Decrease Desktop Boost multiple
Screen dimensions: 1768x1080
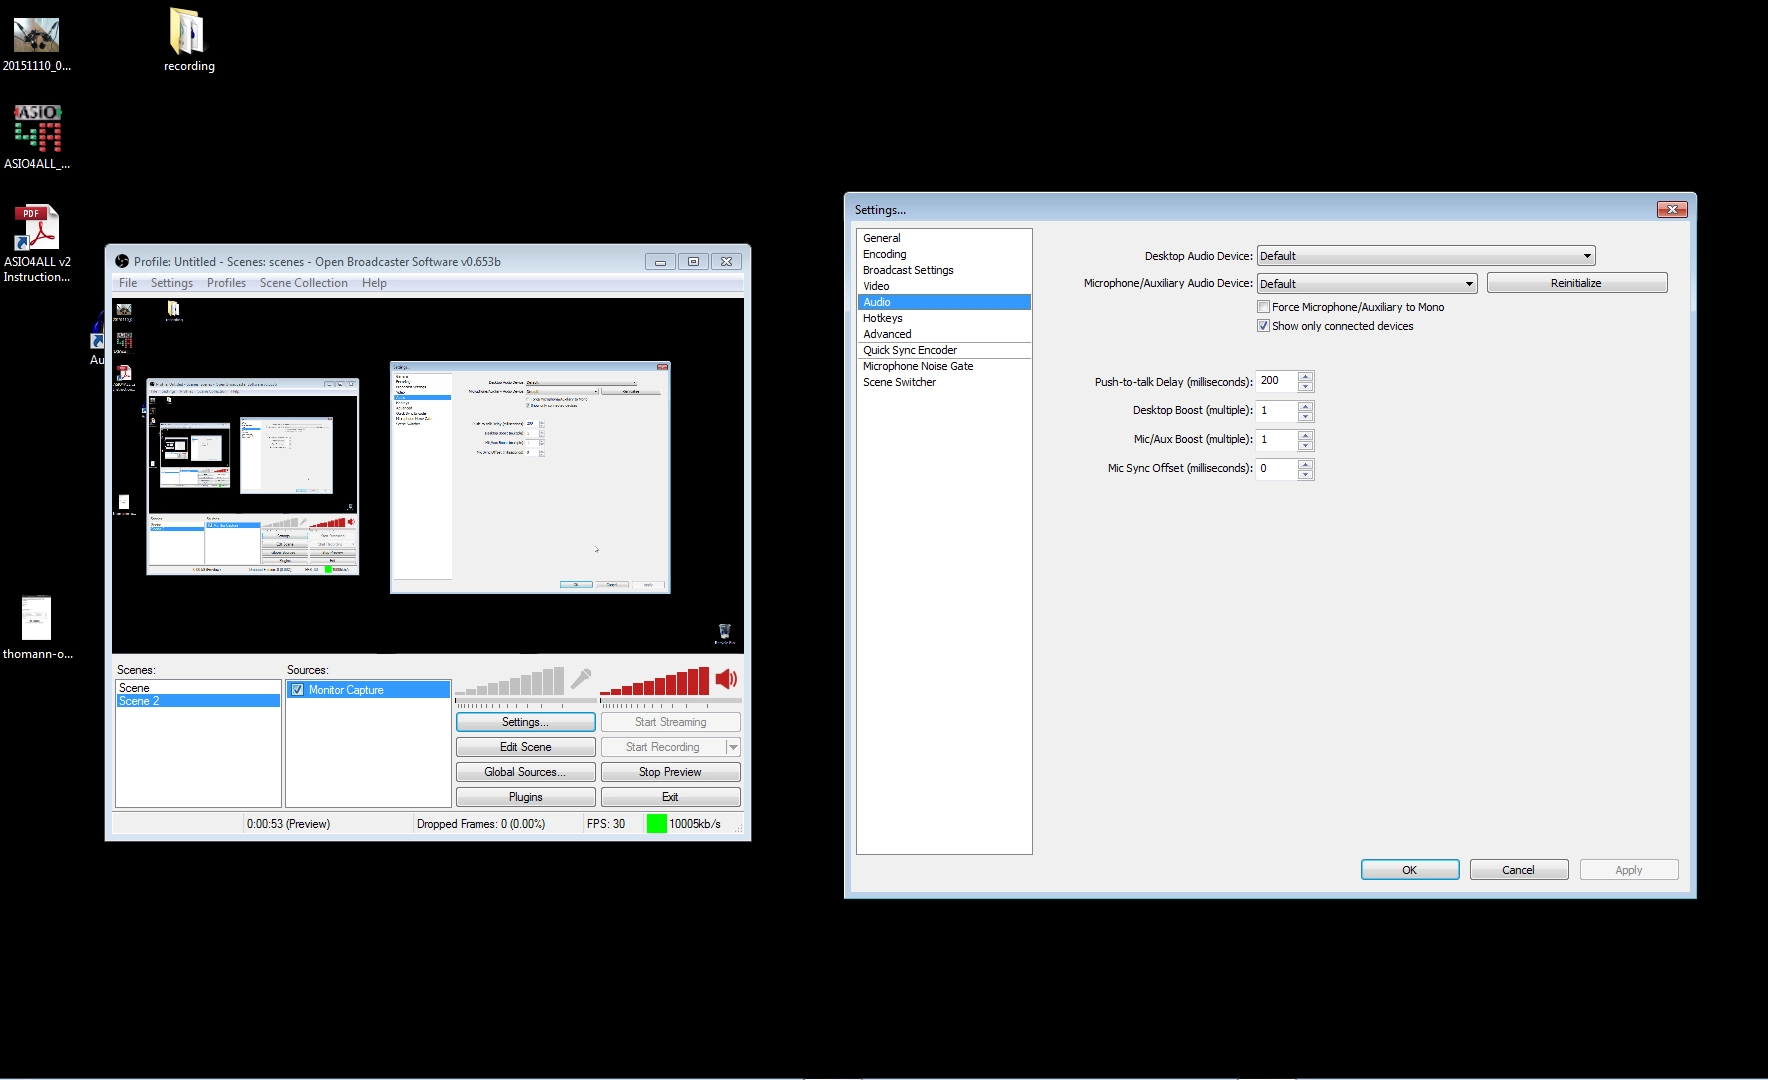click(x=1305, y=416)
